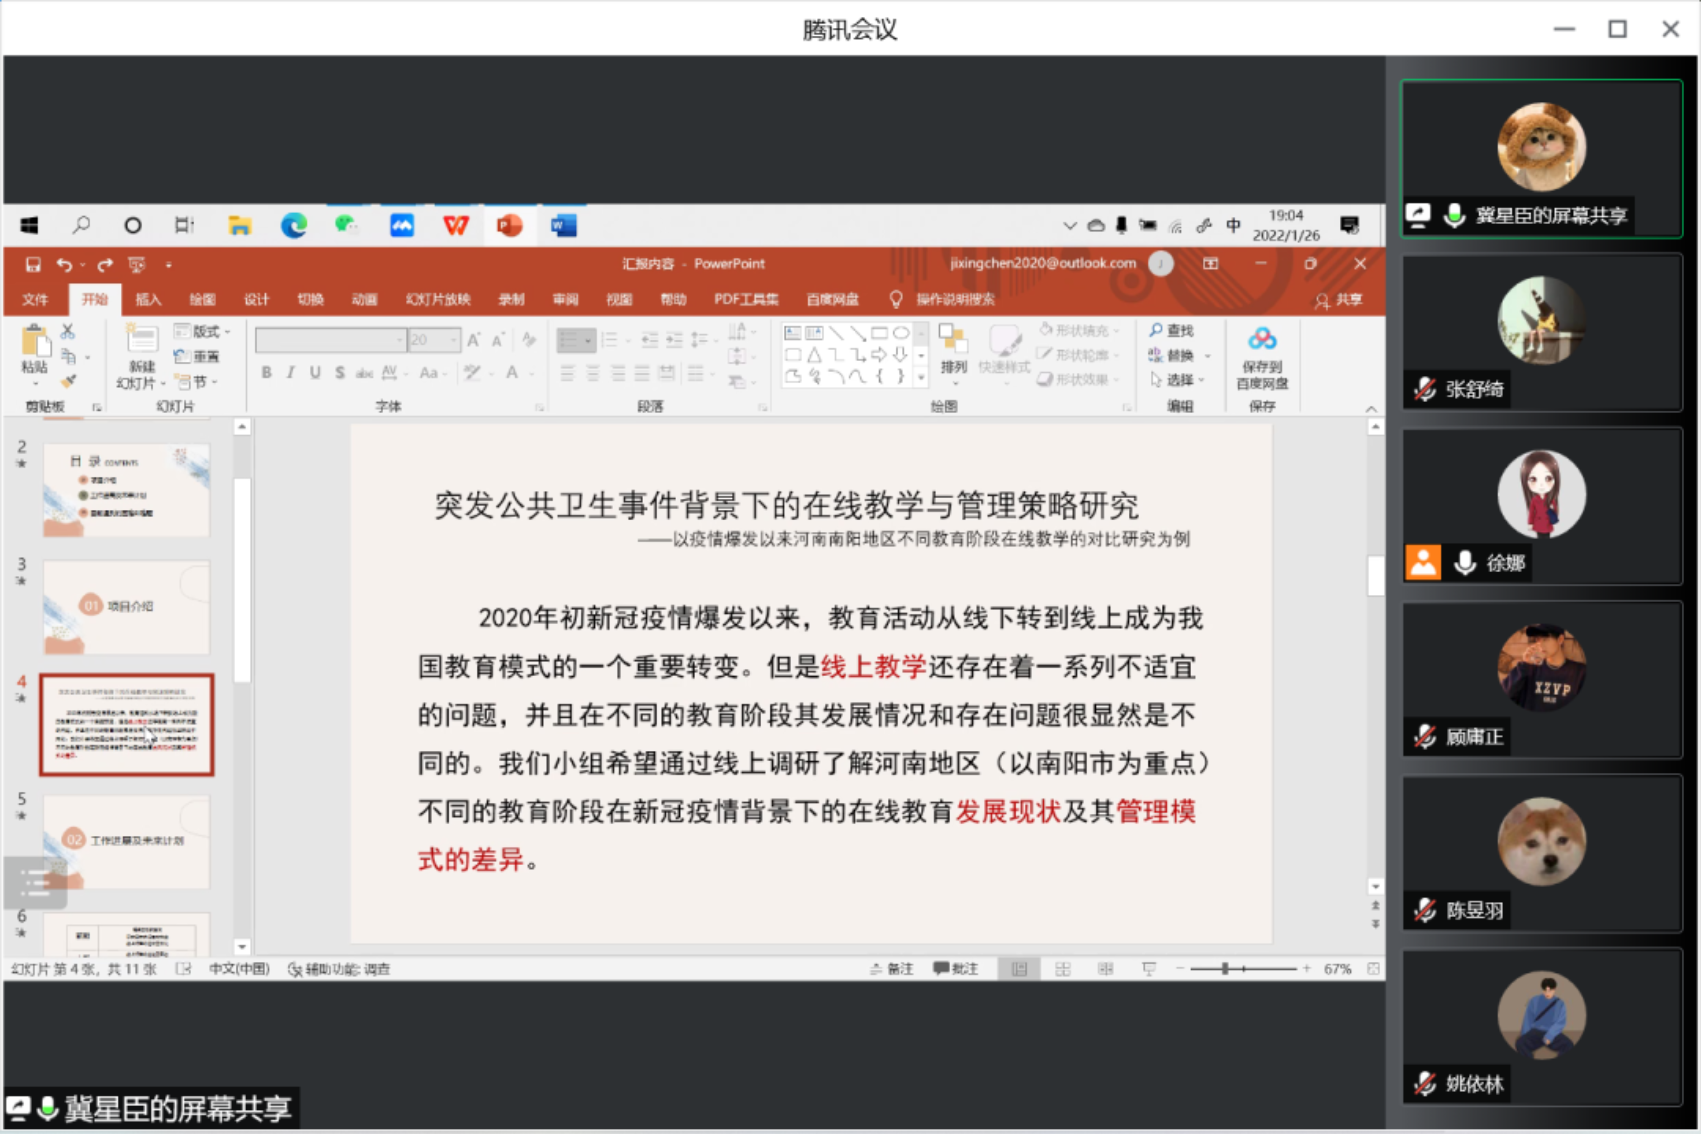Toggle italic formatting
This screenshot has width=1701, height=1134.
tap(289, 373)
